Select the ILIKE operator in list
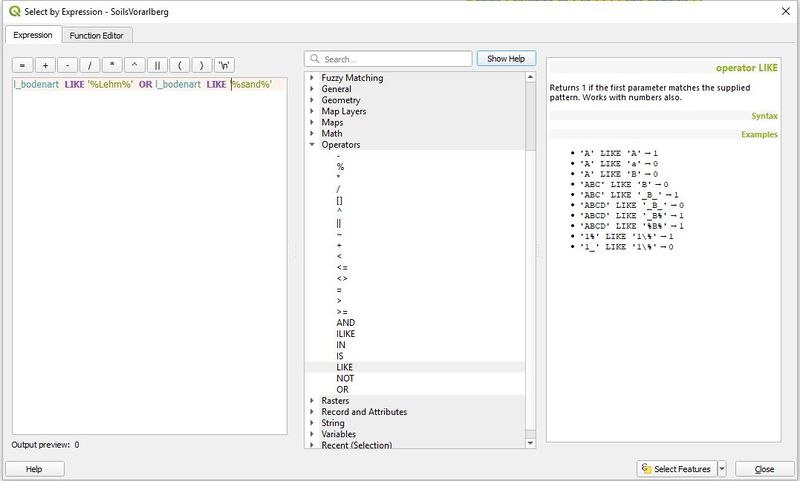The height and width of the screenshot is (481, 800). pyautogui.click(x=345, y=334)
